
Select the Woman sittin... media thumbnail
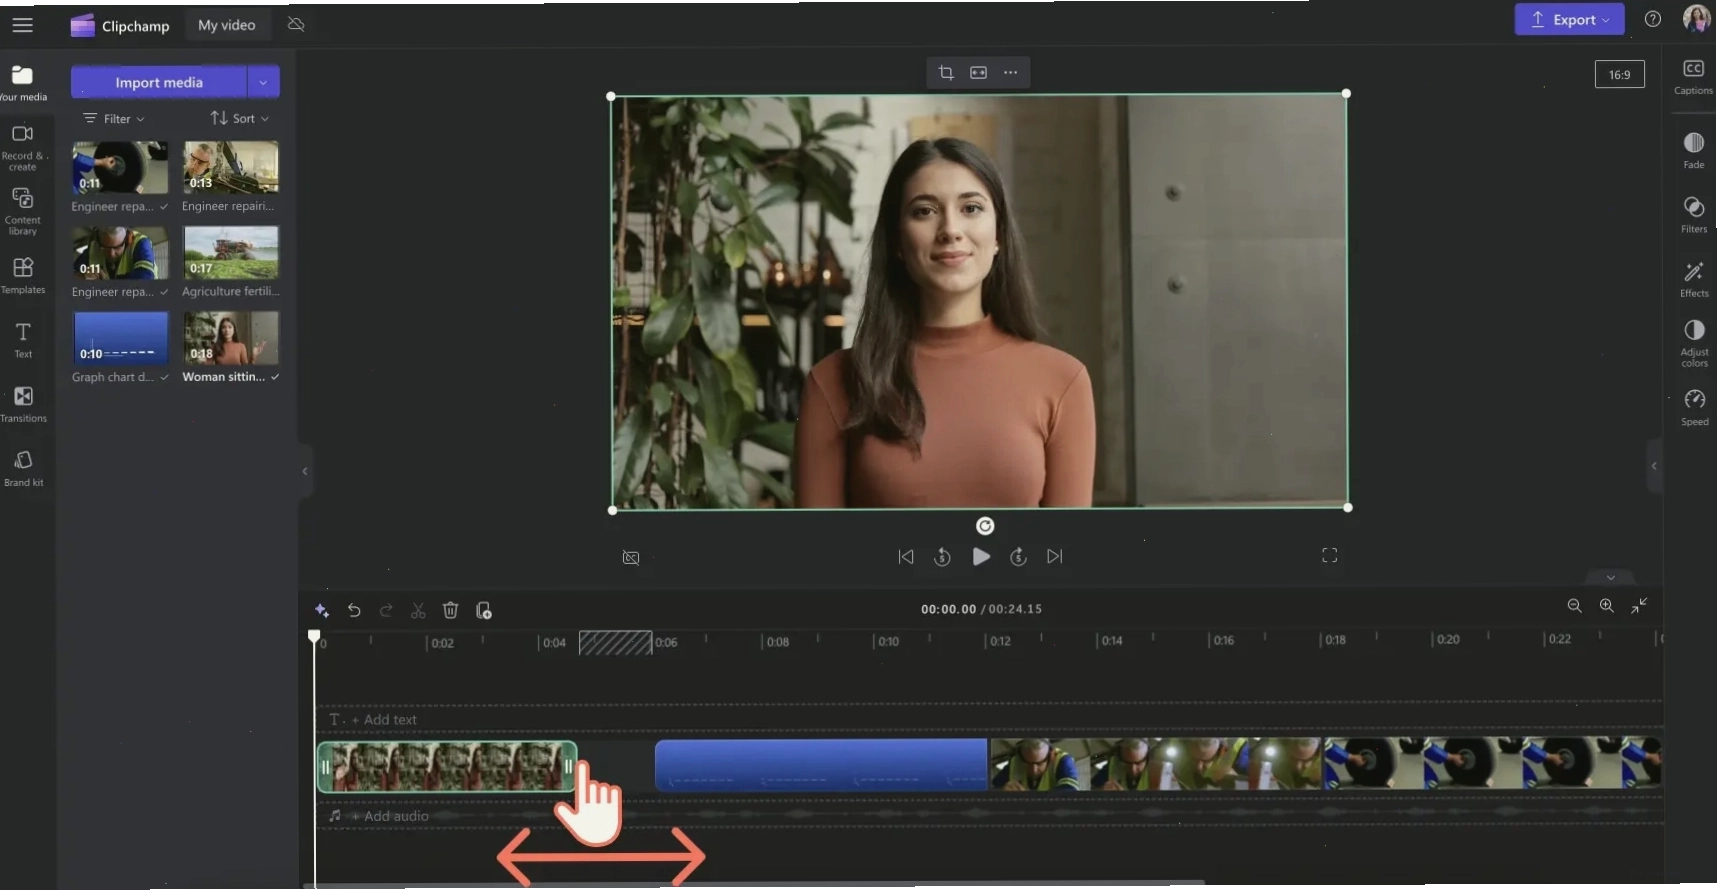click(x=231, y=338)
